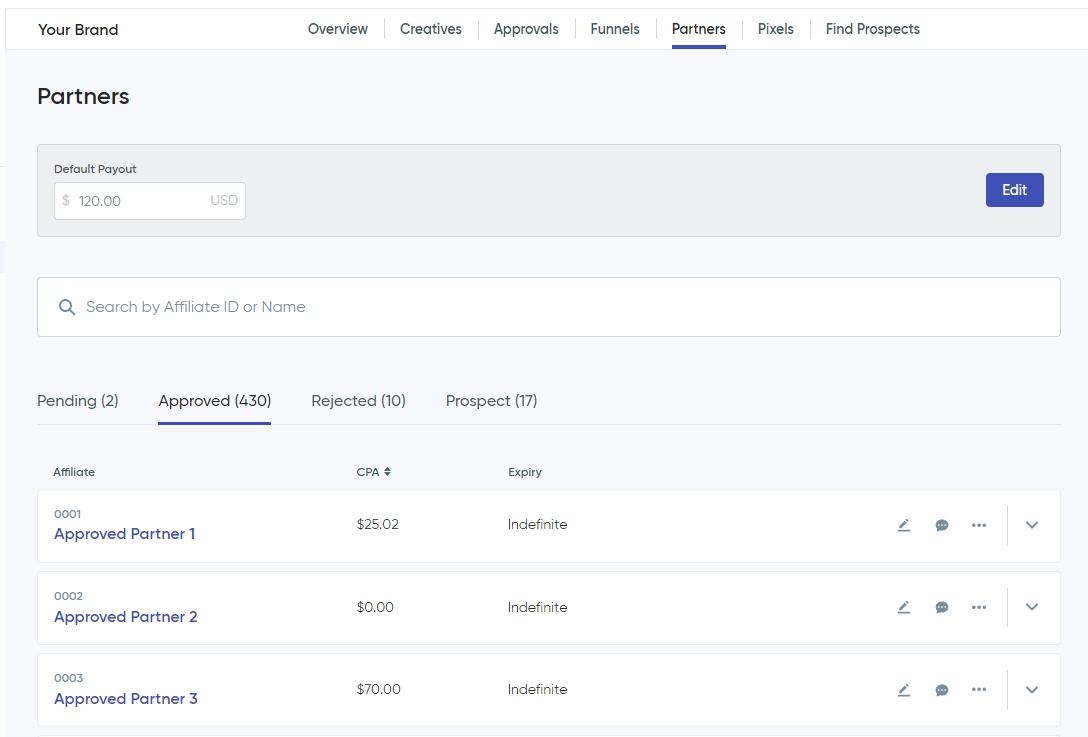Click the Edit default payout button
Screen dimensions: 1088x737
1014,190
